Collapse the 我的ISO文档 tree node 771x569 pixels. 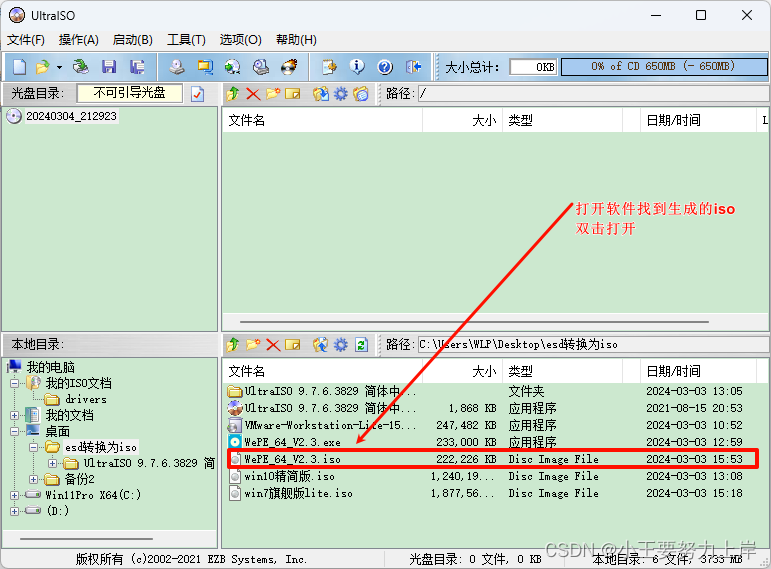15,383
